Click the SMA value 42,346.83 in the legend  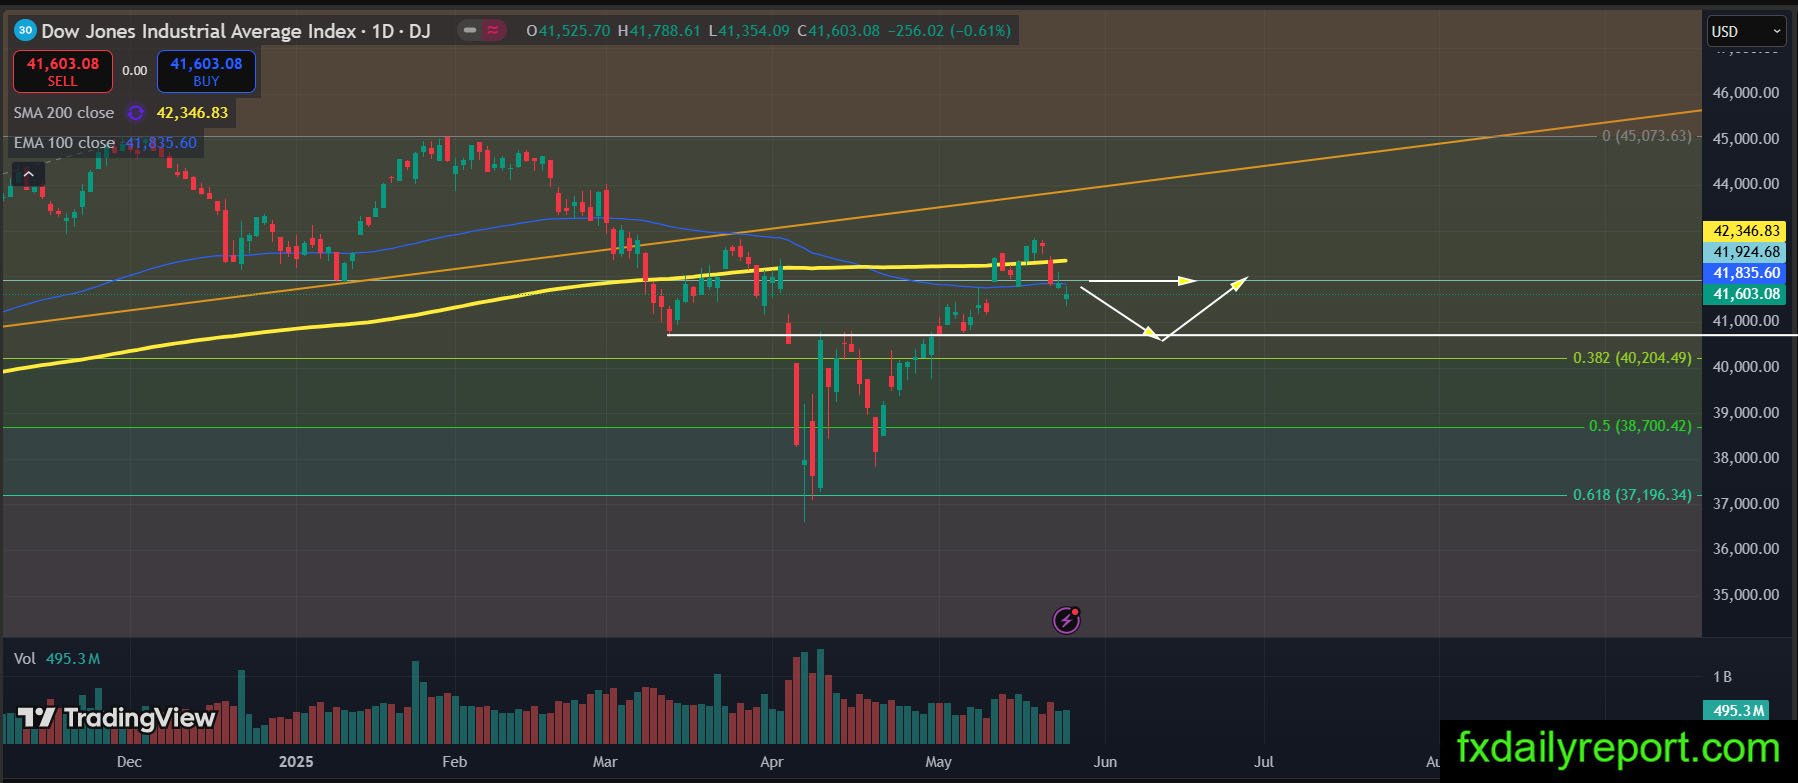pos(192,113)
